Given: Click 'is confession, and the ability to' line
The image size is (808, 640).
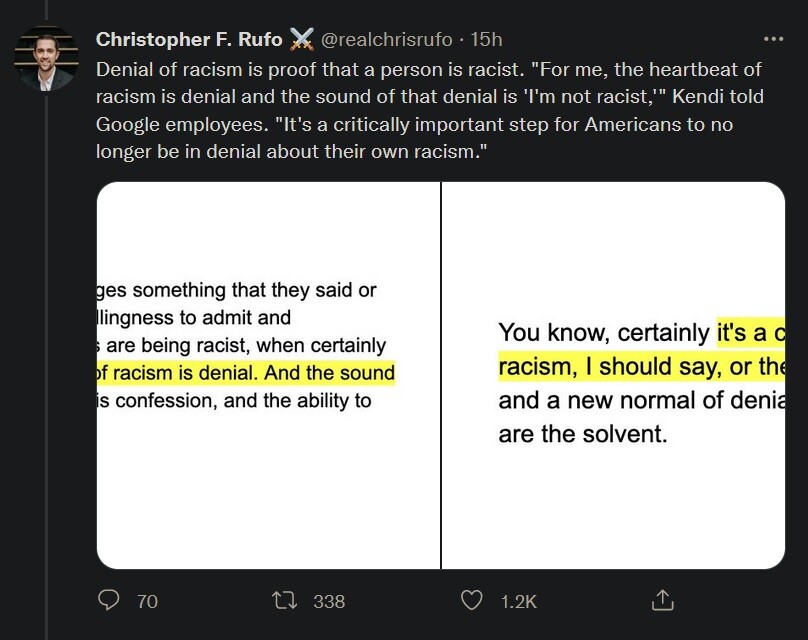Looking at the screenshot, I should 234,402.
